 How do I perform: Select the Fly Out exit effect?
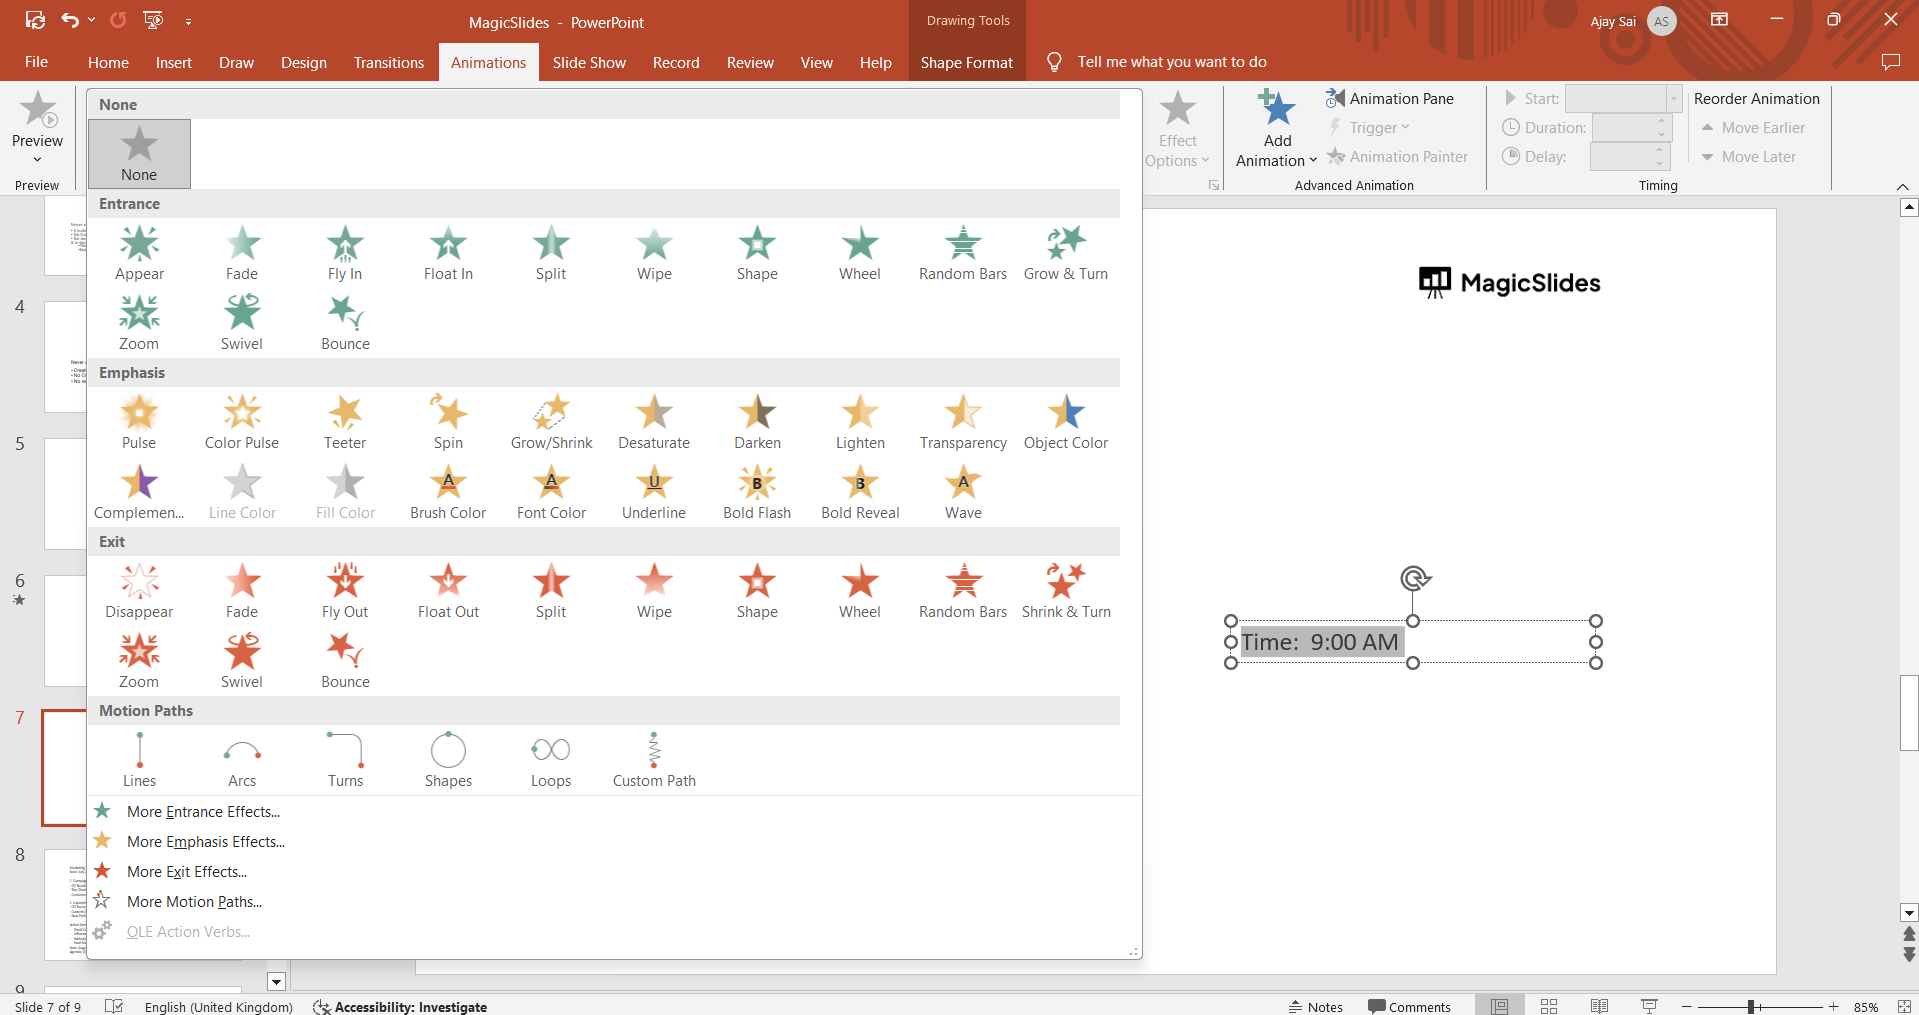[345, 591]
